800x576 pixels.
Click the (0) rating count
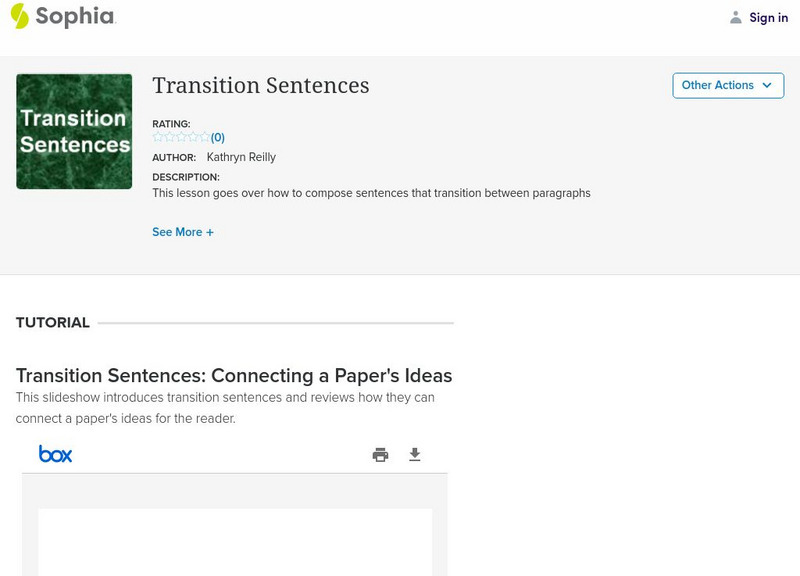[218, 138]
